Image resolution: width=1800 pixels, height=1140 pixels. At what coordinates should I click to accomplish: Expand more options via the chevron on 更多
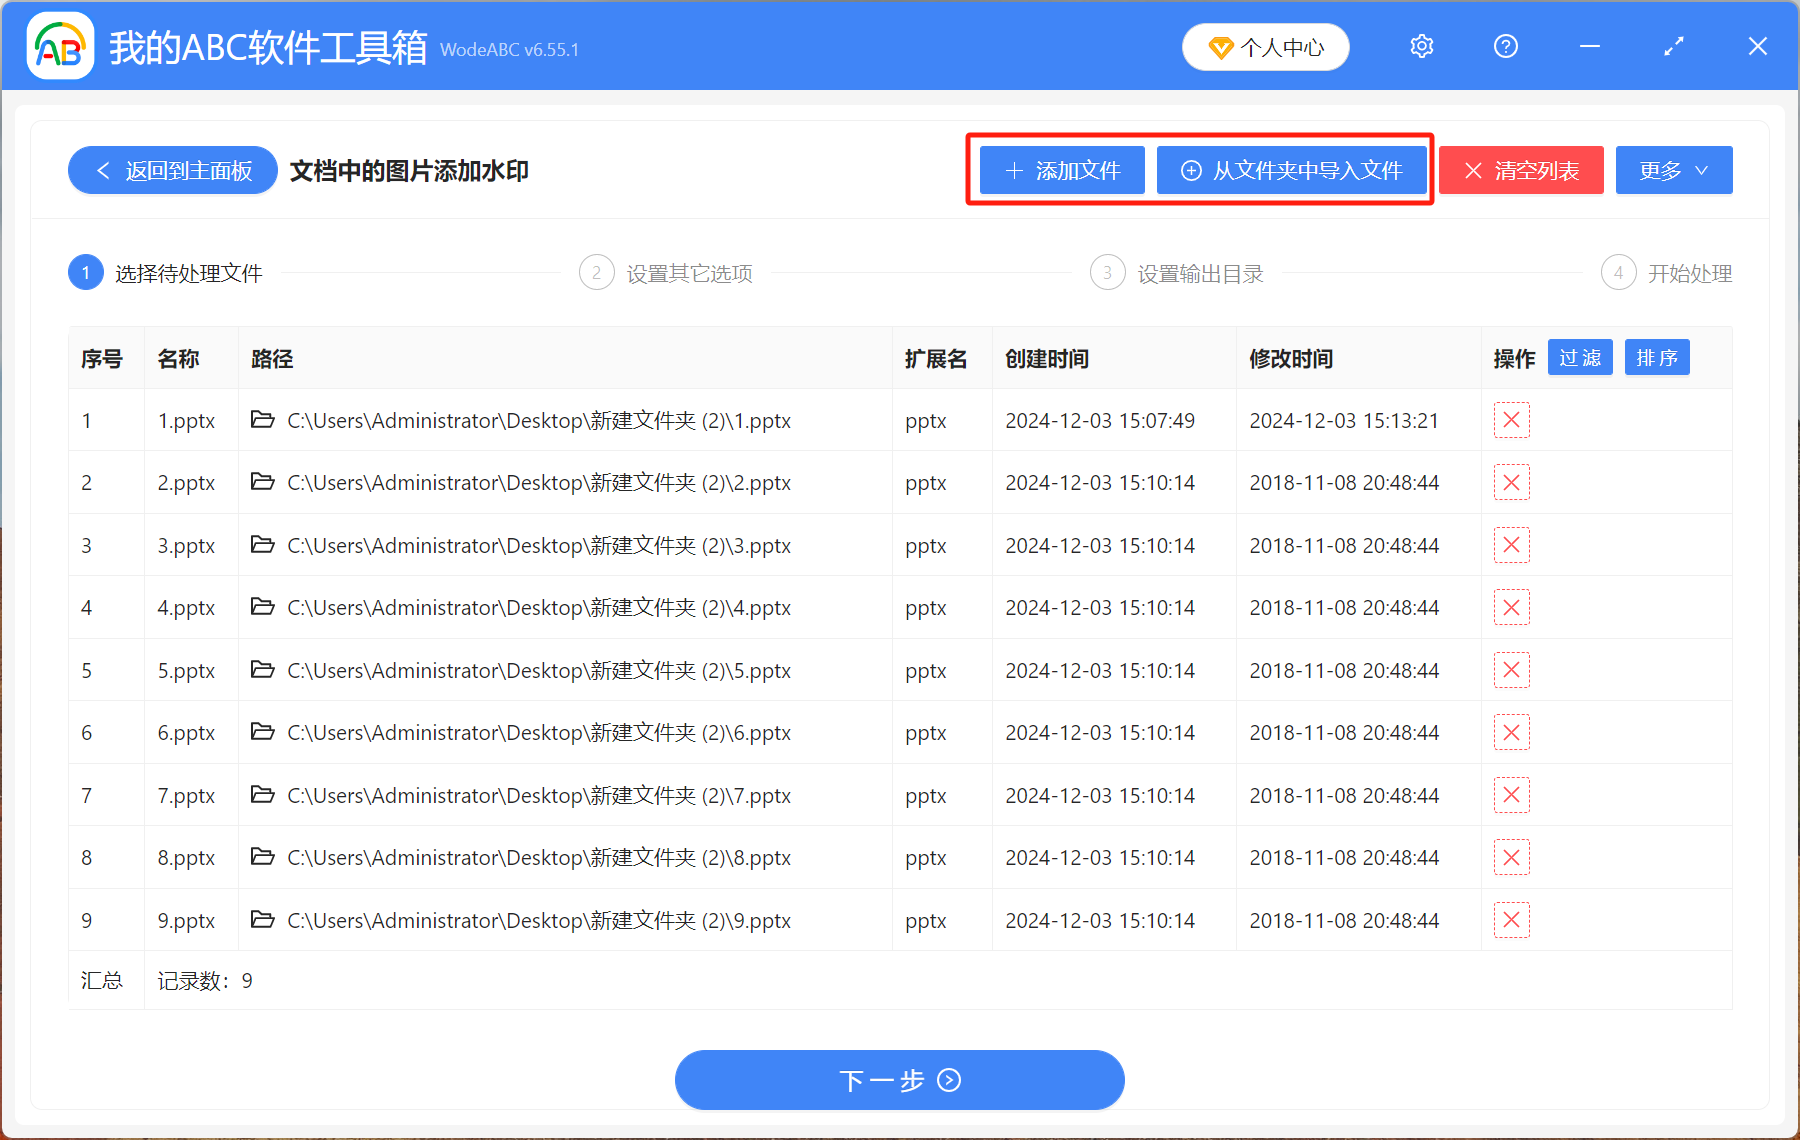[x=1700, y=171]
